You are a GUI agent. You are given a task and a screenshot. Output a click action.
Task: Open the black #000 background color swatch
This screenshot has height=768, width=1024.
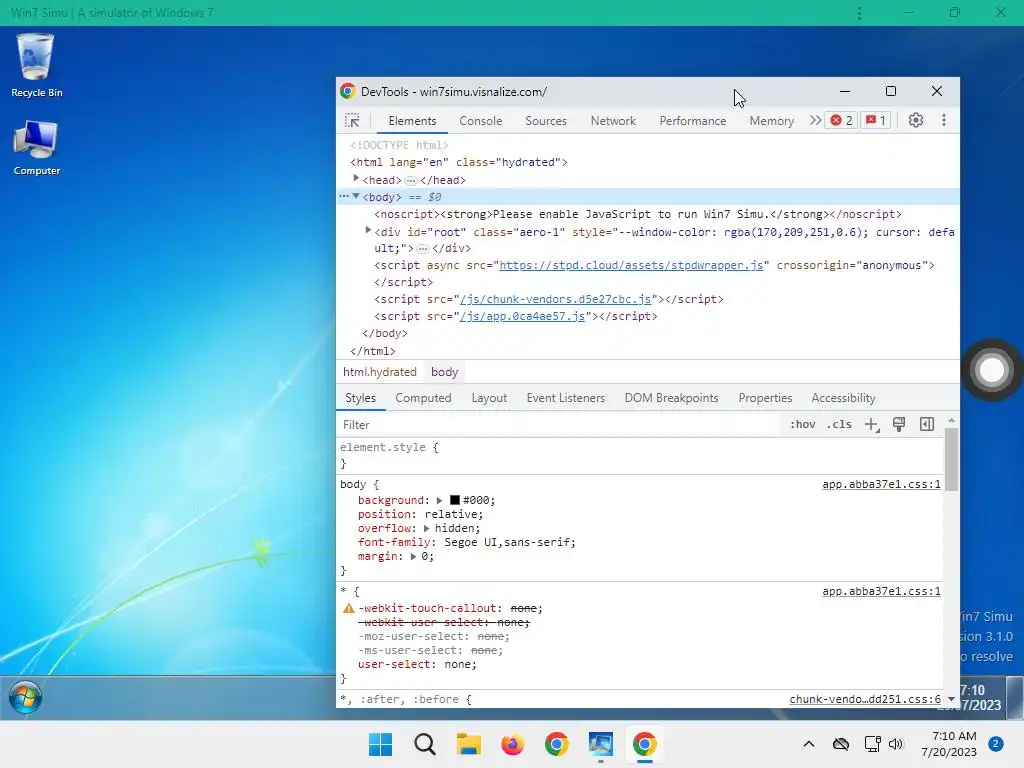tap(455, 500)
